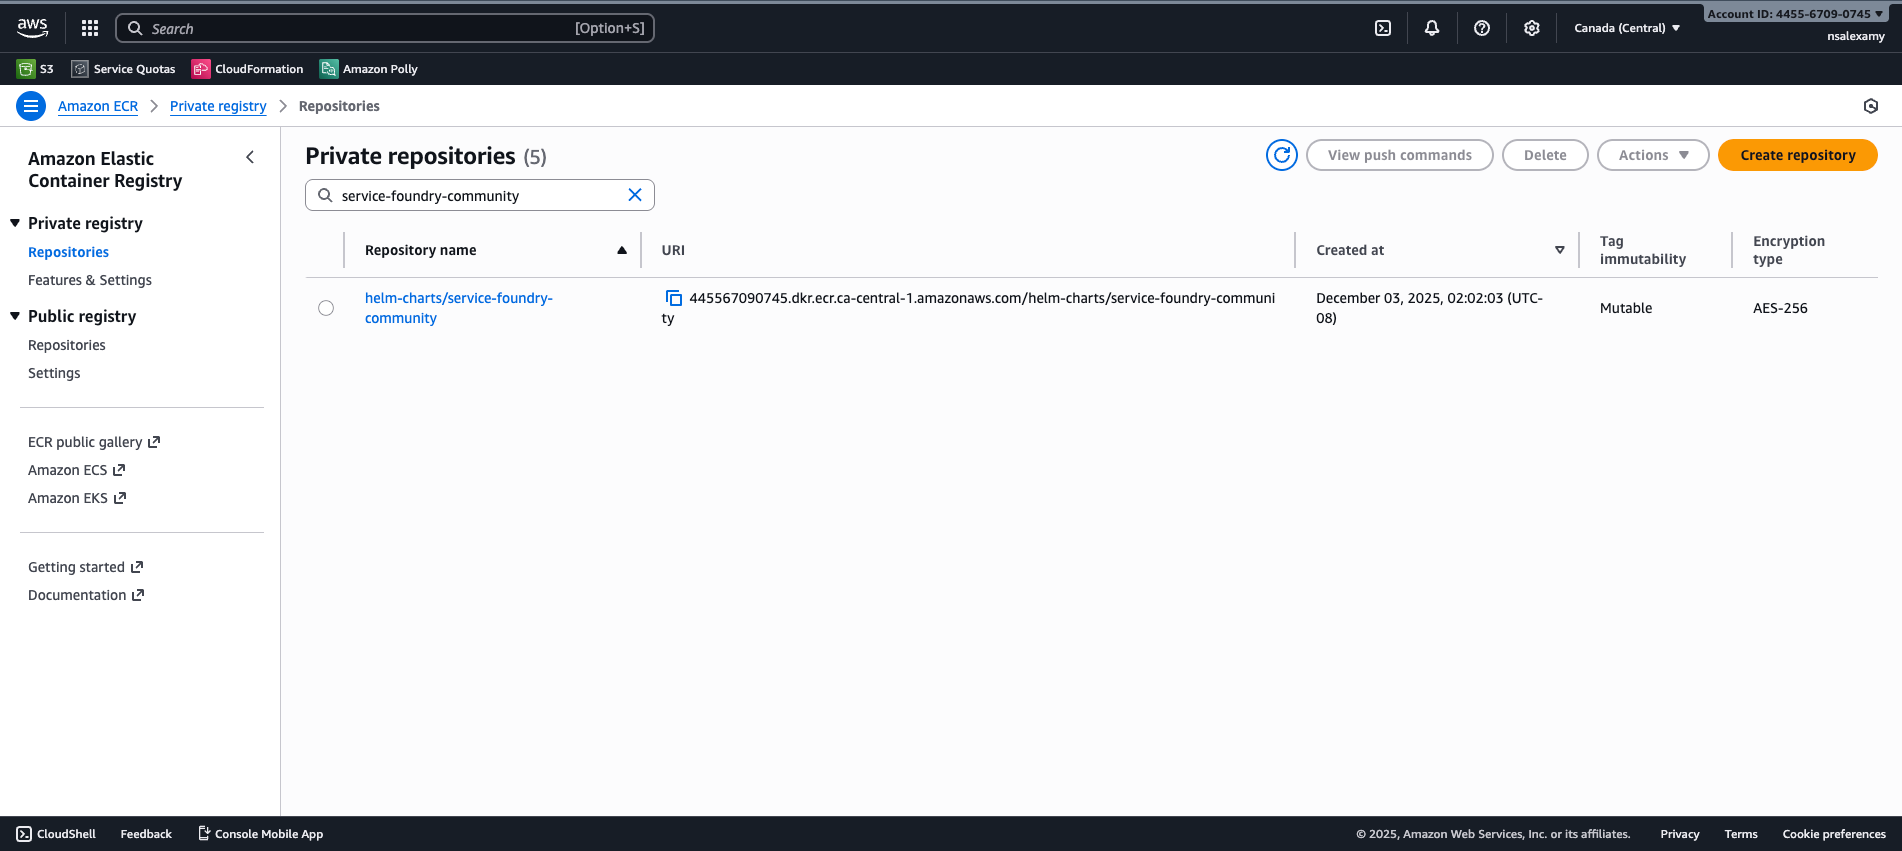Open Console Mobile App link
The width and height of the screenshot is (1902, 851).
coord(260,834)
